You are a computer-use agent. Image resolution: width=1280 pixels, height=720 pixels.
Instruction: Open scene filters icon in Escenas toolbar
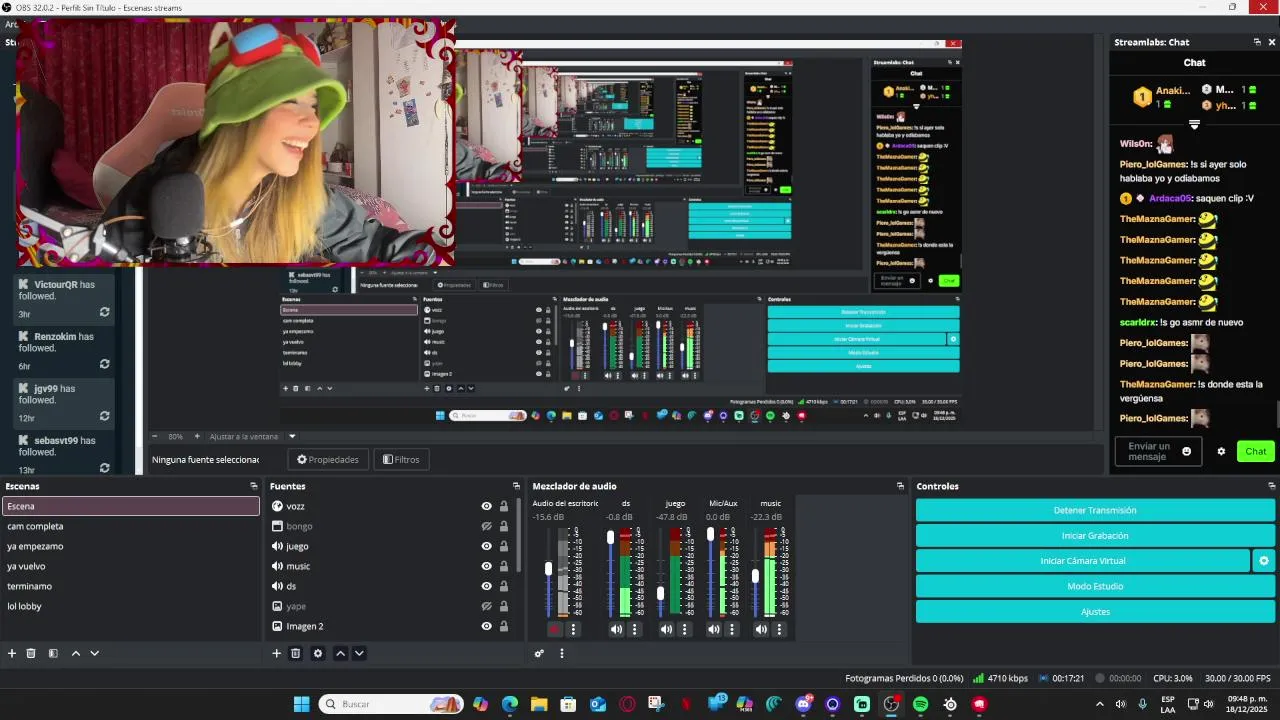(53, 653)
